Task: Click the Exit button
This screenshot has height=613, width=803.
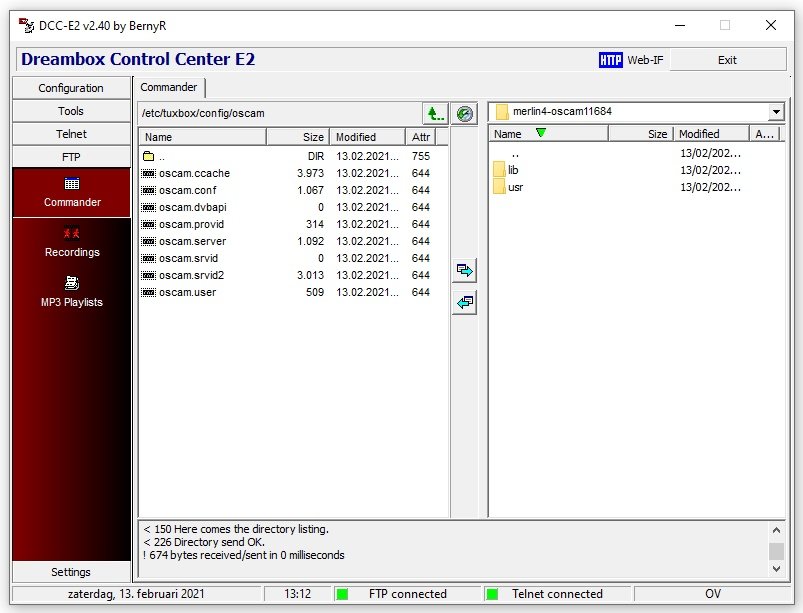Action: (727, 60)
